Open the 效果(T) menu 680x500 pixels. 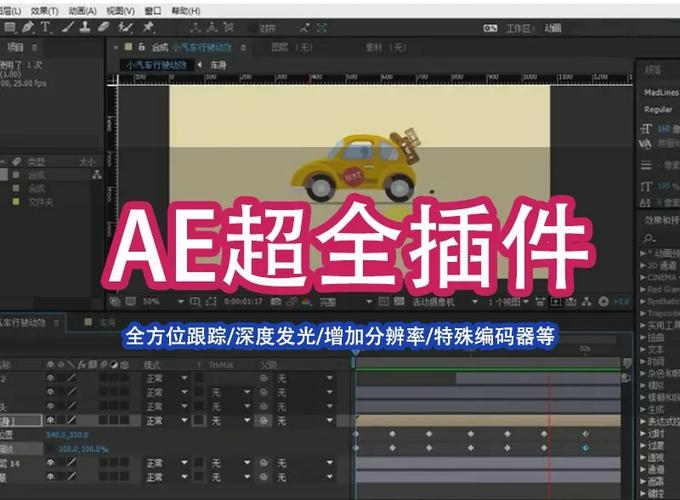(x=44, y=11)
